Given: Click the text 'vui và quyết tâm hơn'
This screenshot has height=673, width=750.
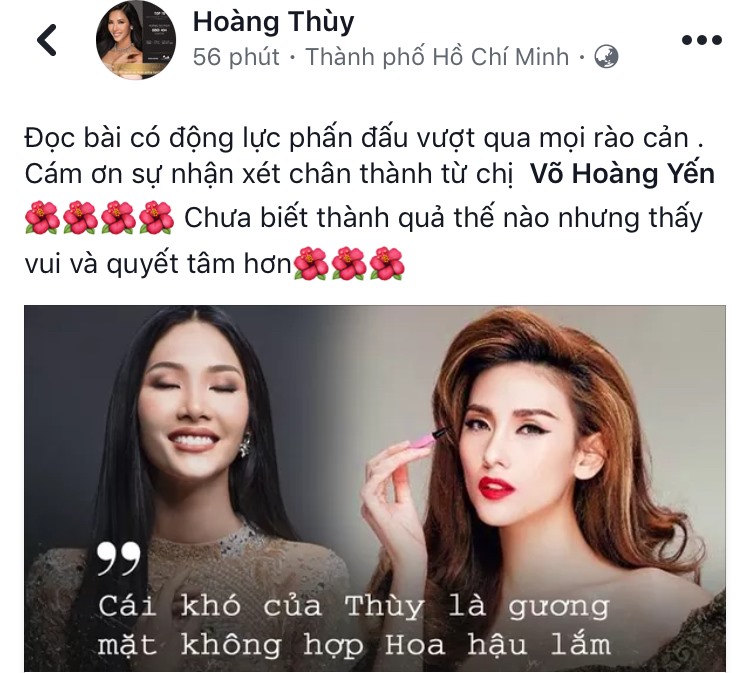Looking at the screenshot, I should coord(158,265).
